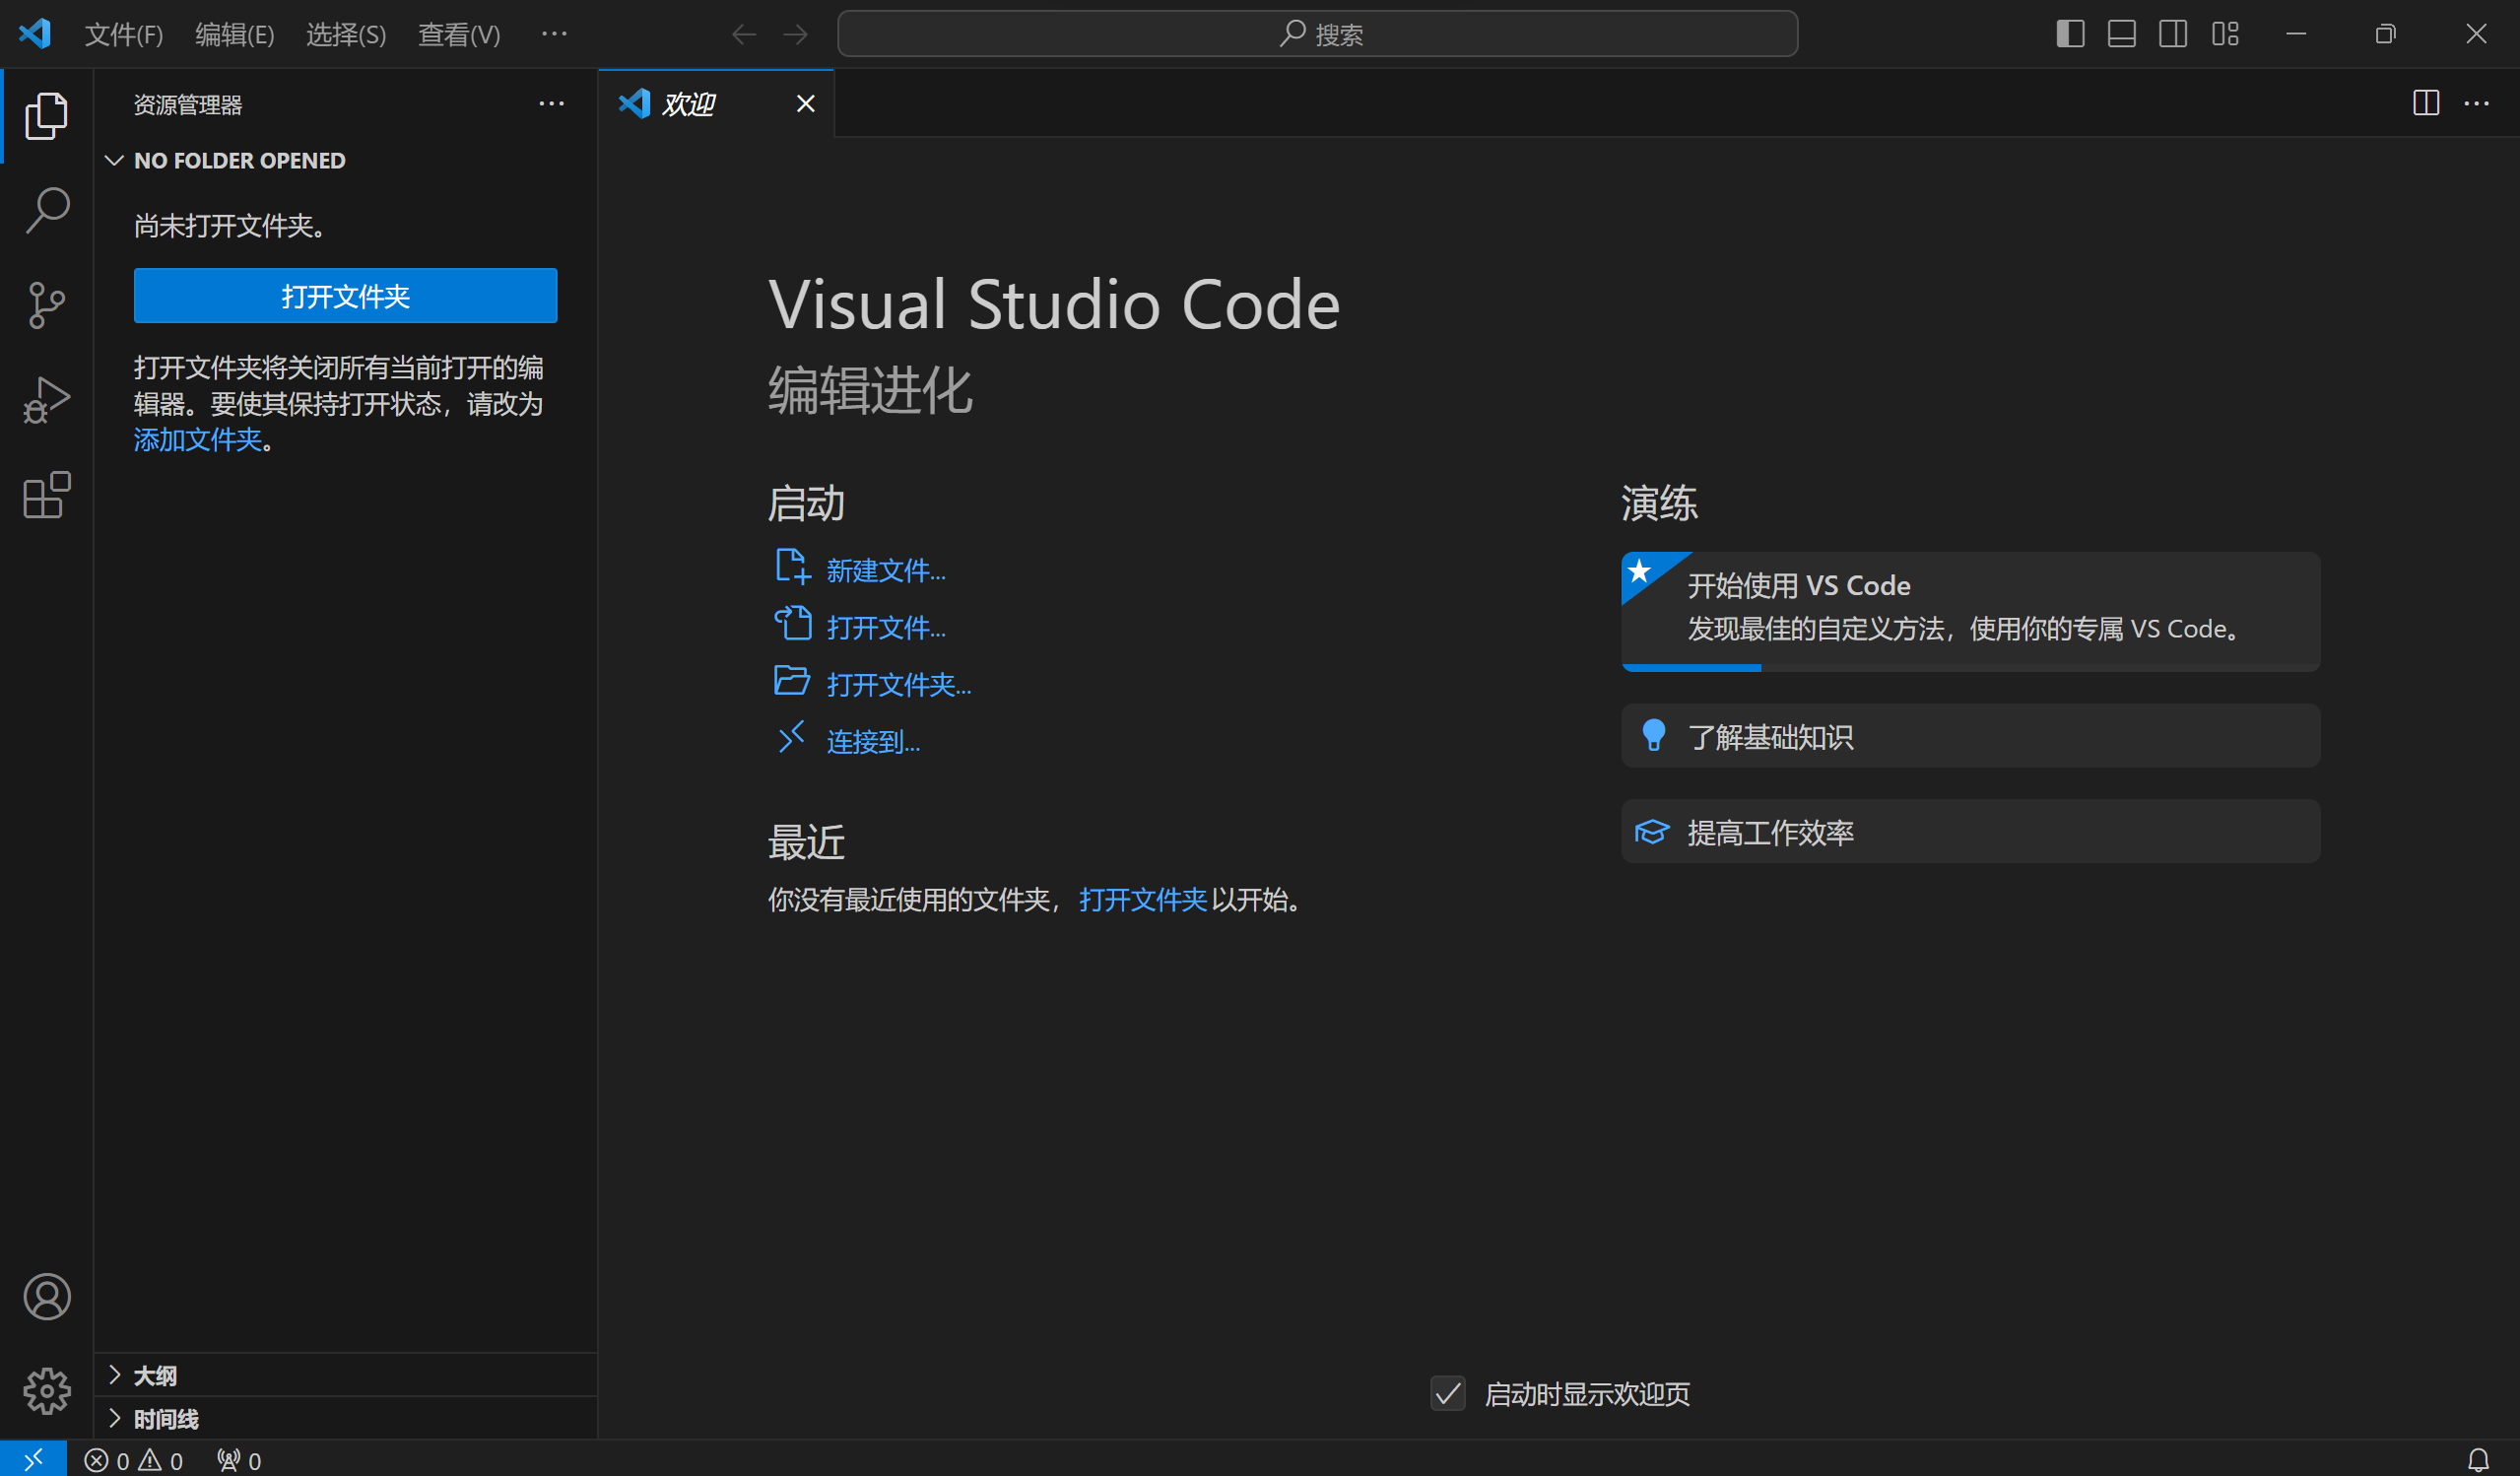2520x1476 pixels.
Task: Go back with the left arrow
Action: (743, 35)
